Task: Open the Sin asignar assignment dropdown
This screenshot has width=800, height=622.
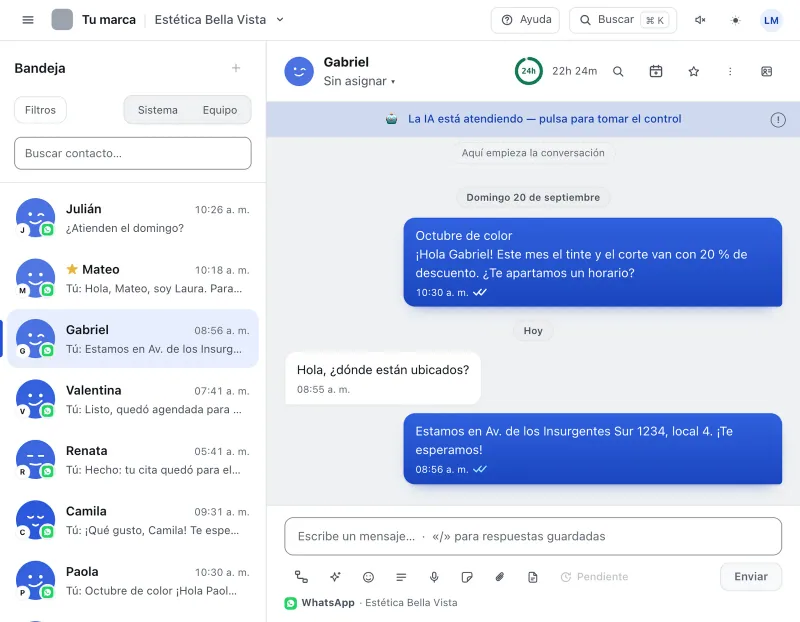Action: click(360, 81)
